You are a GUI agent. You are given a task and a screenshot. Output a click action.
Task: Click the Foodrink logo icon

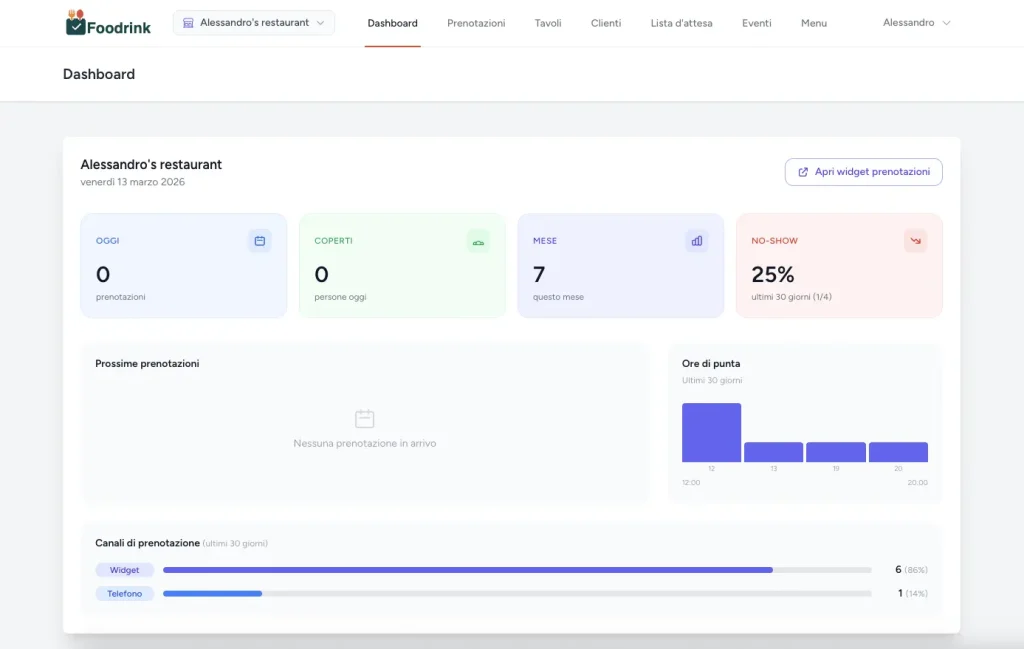76,22
